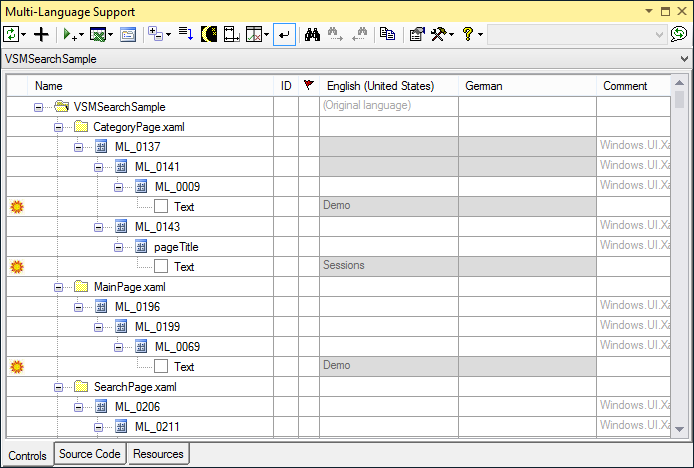Tick the Text checkbox under ML_0009
Screen dimensions: 694x468
coord(161,207)
